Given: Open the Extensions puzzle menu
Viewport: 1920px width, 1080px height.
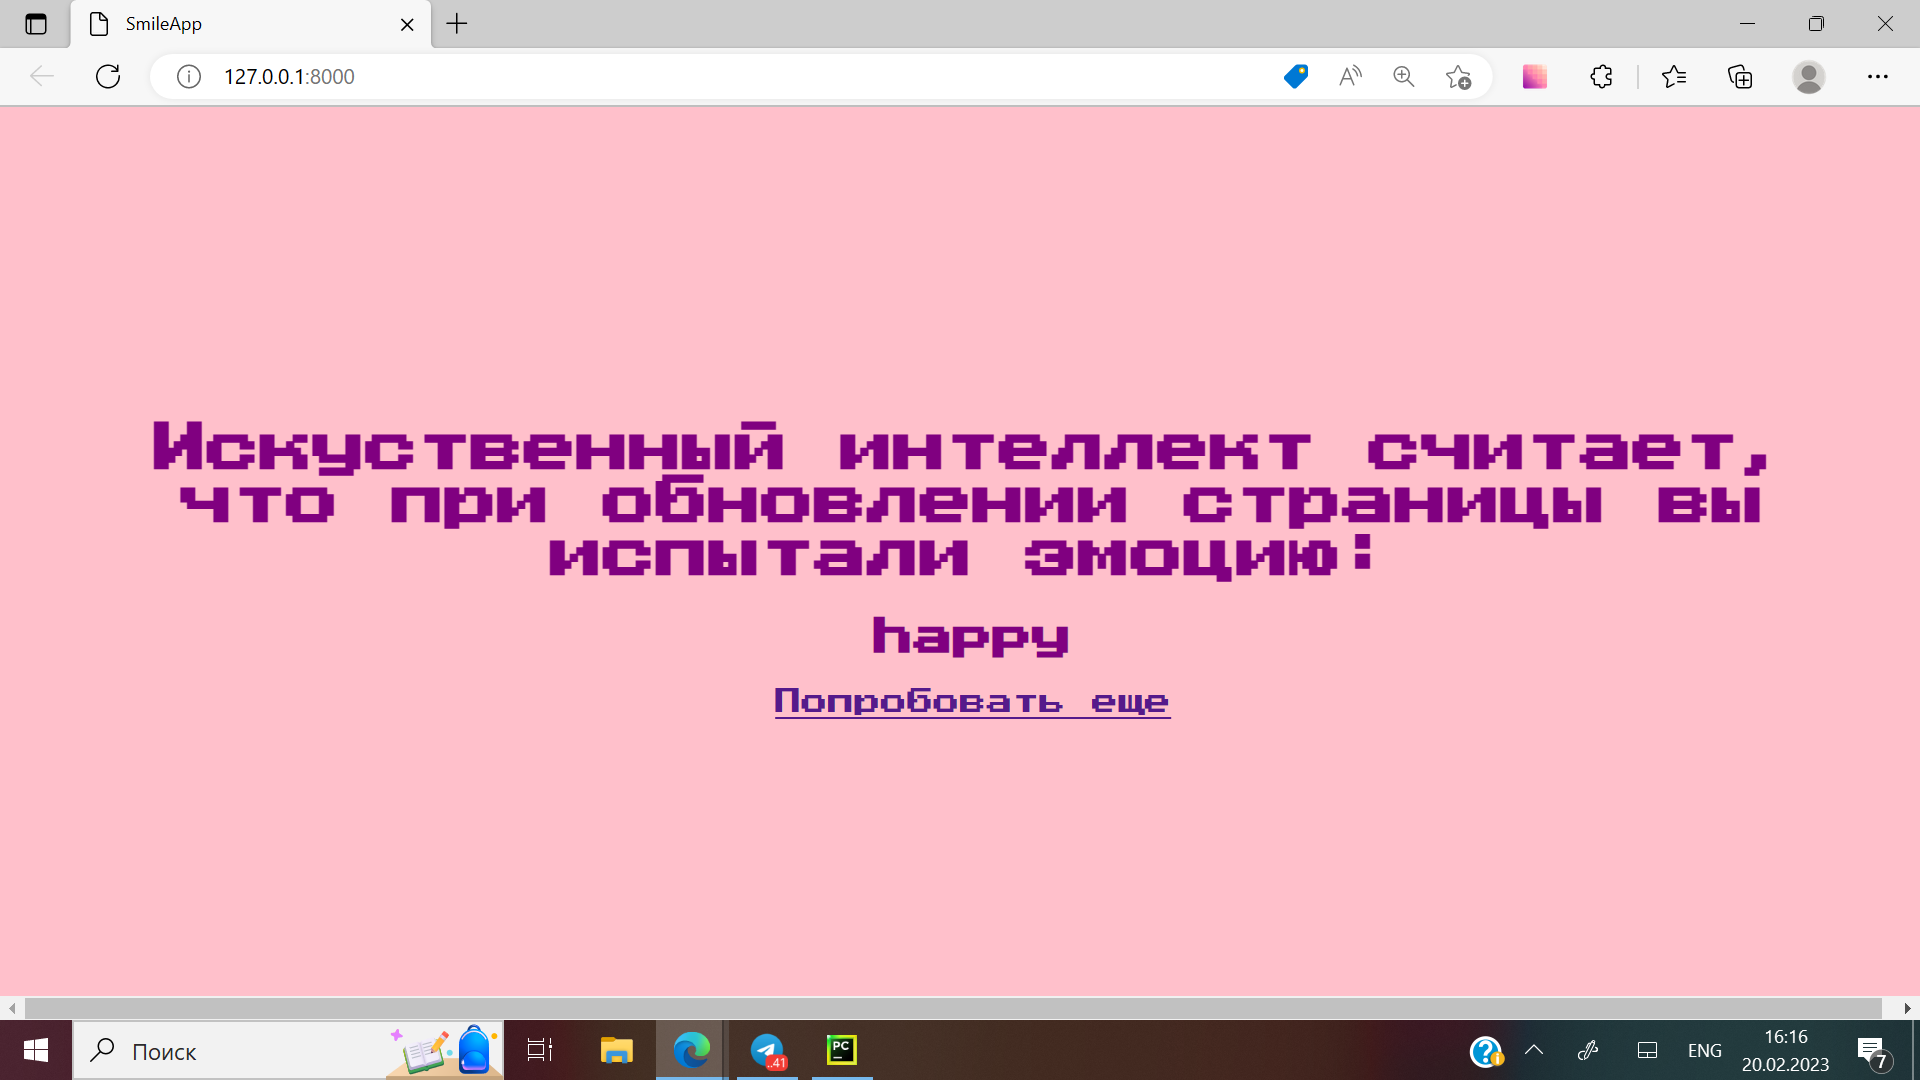Looking at the screenshot, I should [x=1601, y=76].
